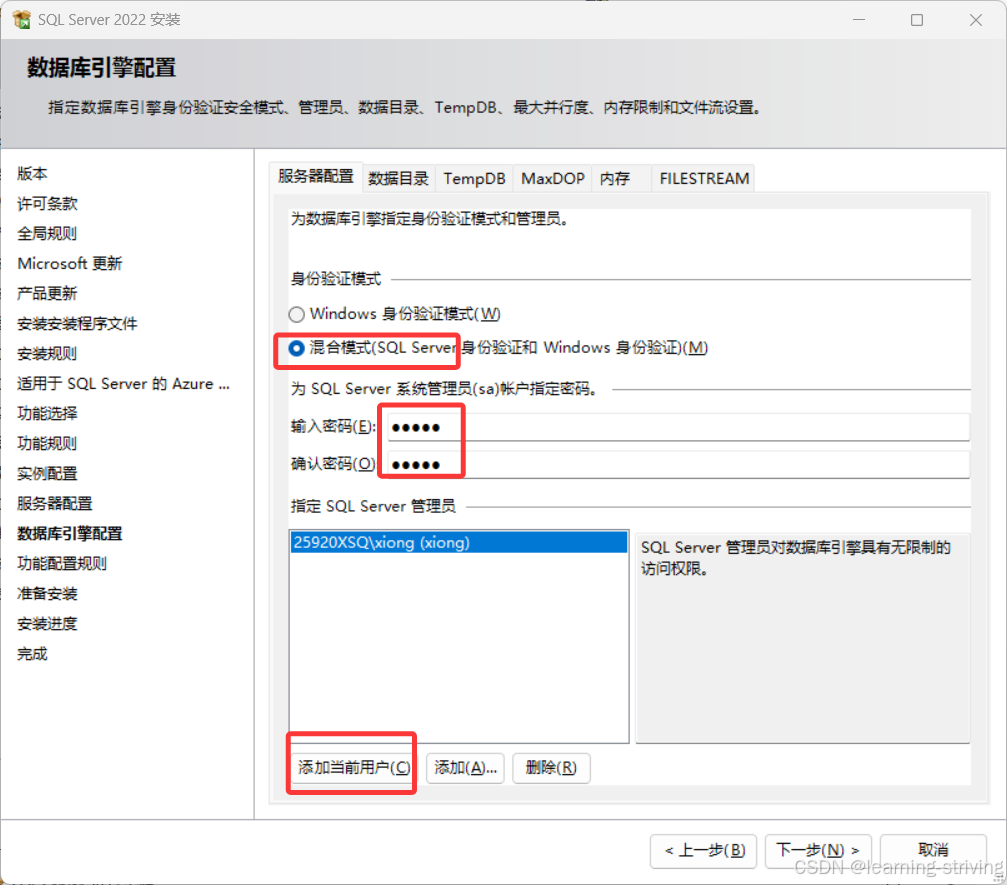Click 安装安装程序文件 step in sidebar
This screenshot has width=1007, height=885.
coord(77,324)
